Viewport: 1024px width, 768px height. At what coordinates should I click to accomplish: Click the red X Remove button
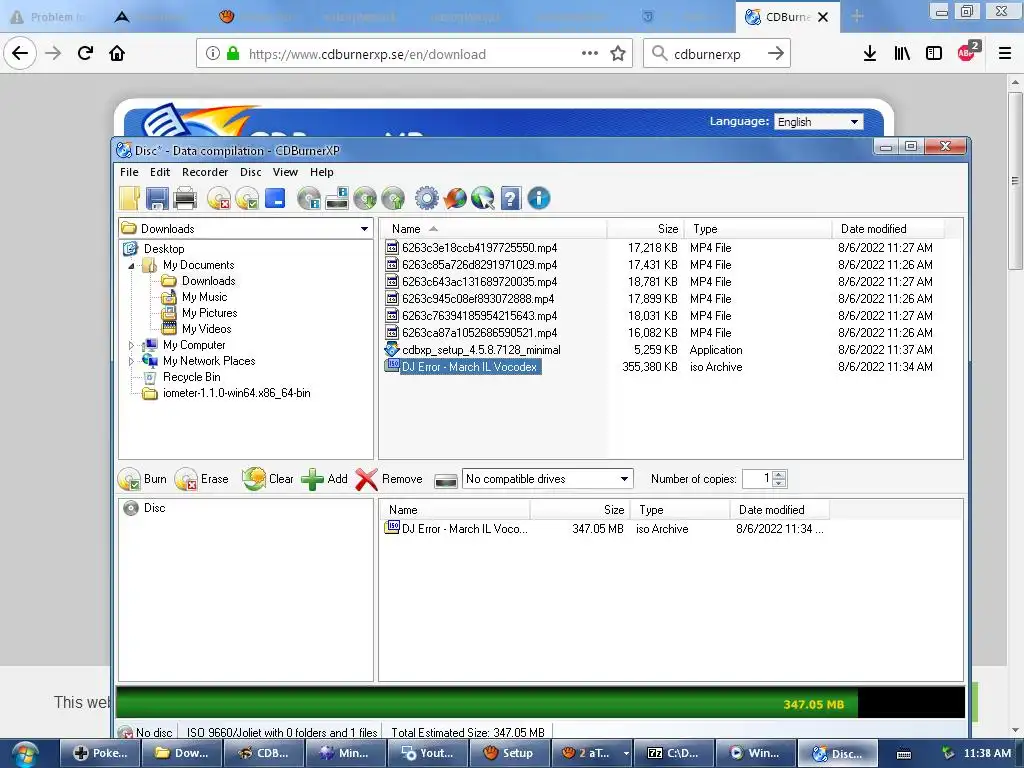pos(389,479)
